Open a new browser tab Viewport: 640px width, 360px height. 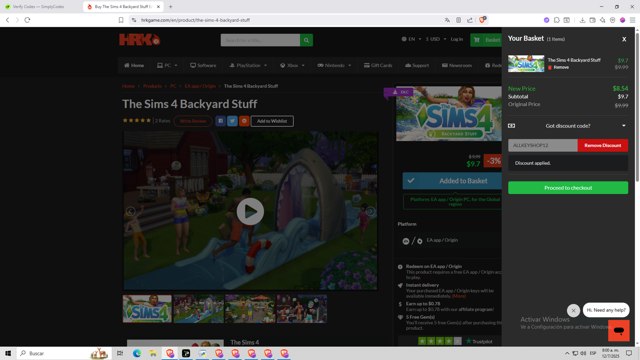pos(171,7)
